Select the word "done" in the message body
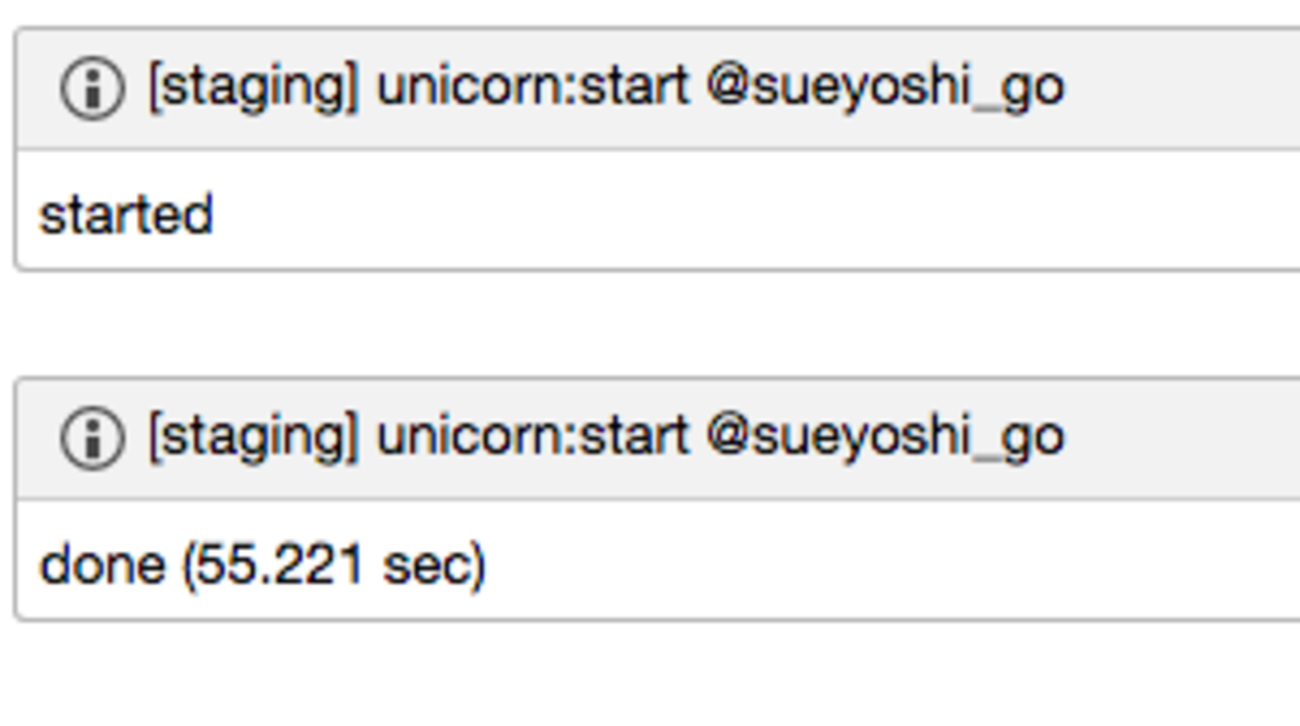The image size is (1300, 726). 101,565
